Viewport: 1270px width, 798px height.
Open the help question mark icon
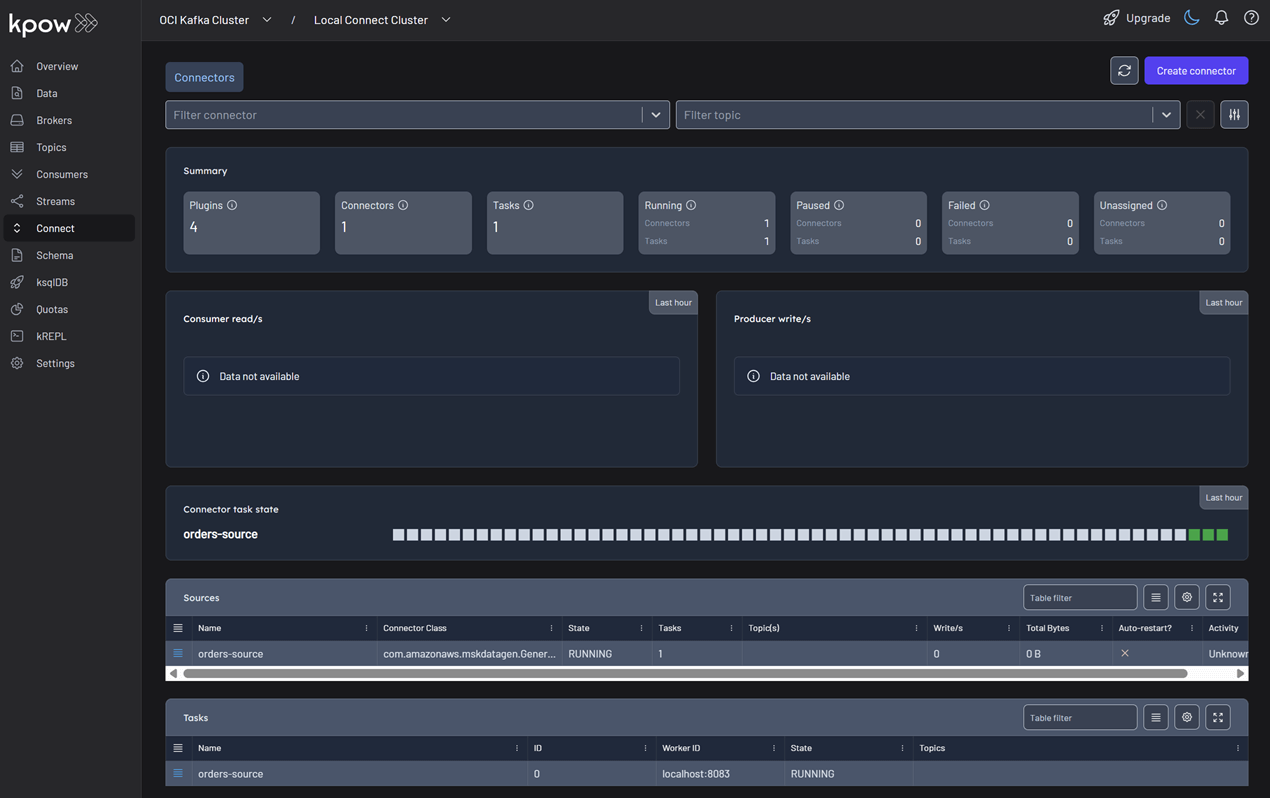1251,18
